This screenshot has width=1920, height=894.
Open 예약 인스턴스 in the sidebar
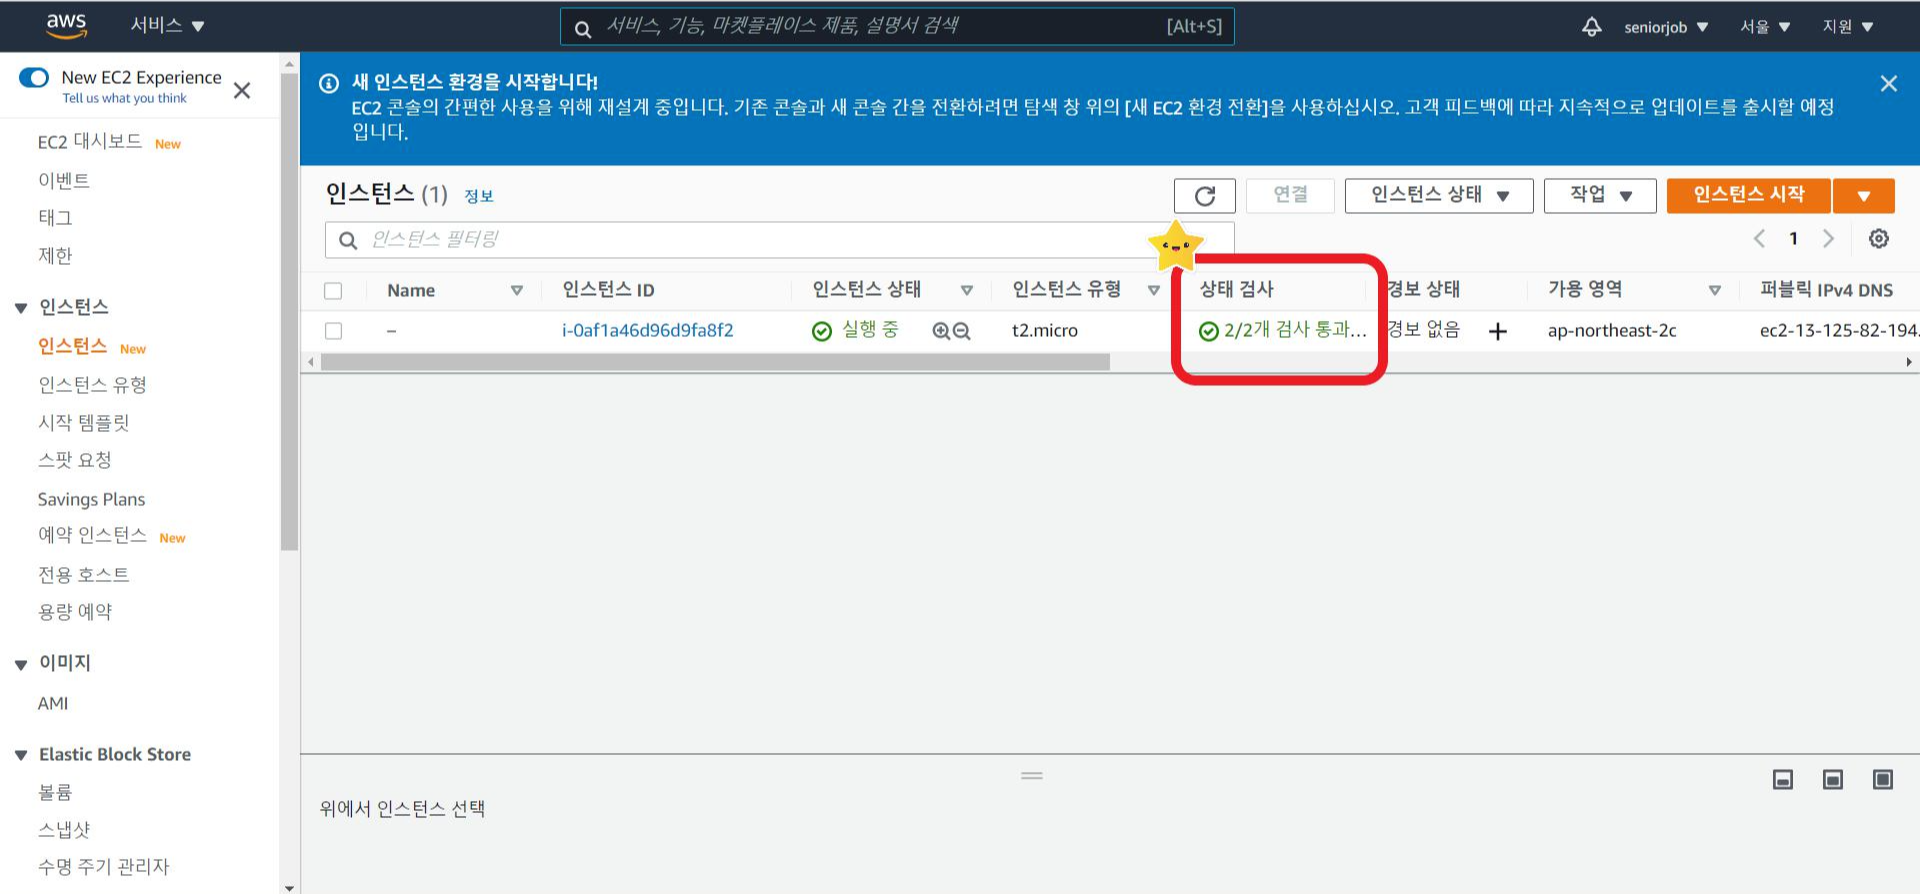click(93, 535)
